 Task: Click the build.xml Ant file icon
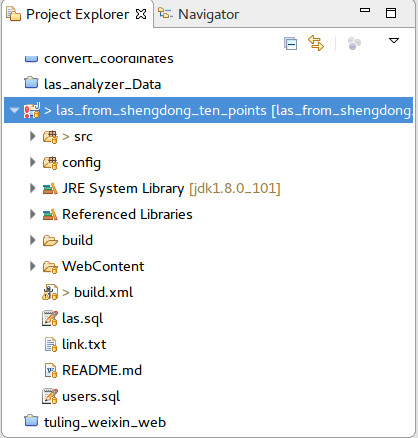tap(50, 292)
